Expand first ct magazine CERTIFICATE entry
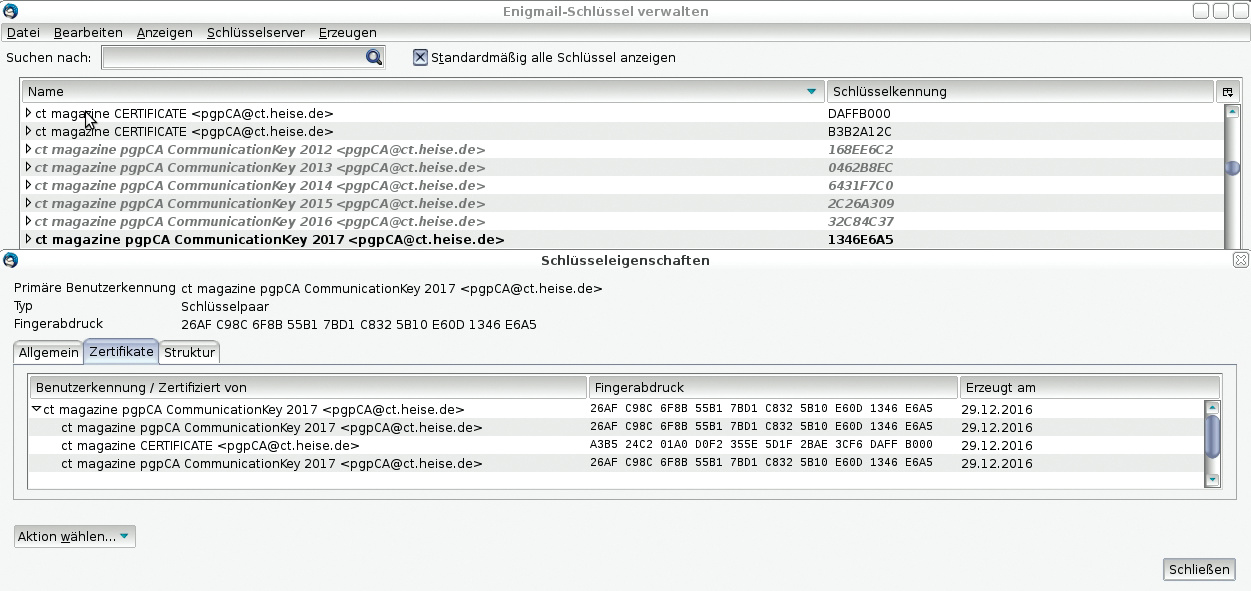 tap(28, 114)
